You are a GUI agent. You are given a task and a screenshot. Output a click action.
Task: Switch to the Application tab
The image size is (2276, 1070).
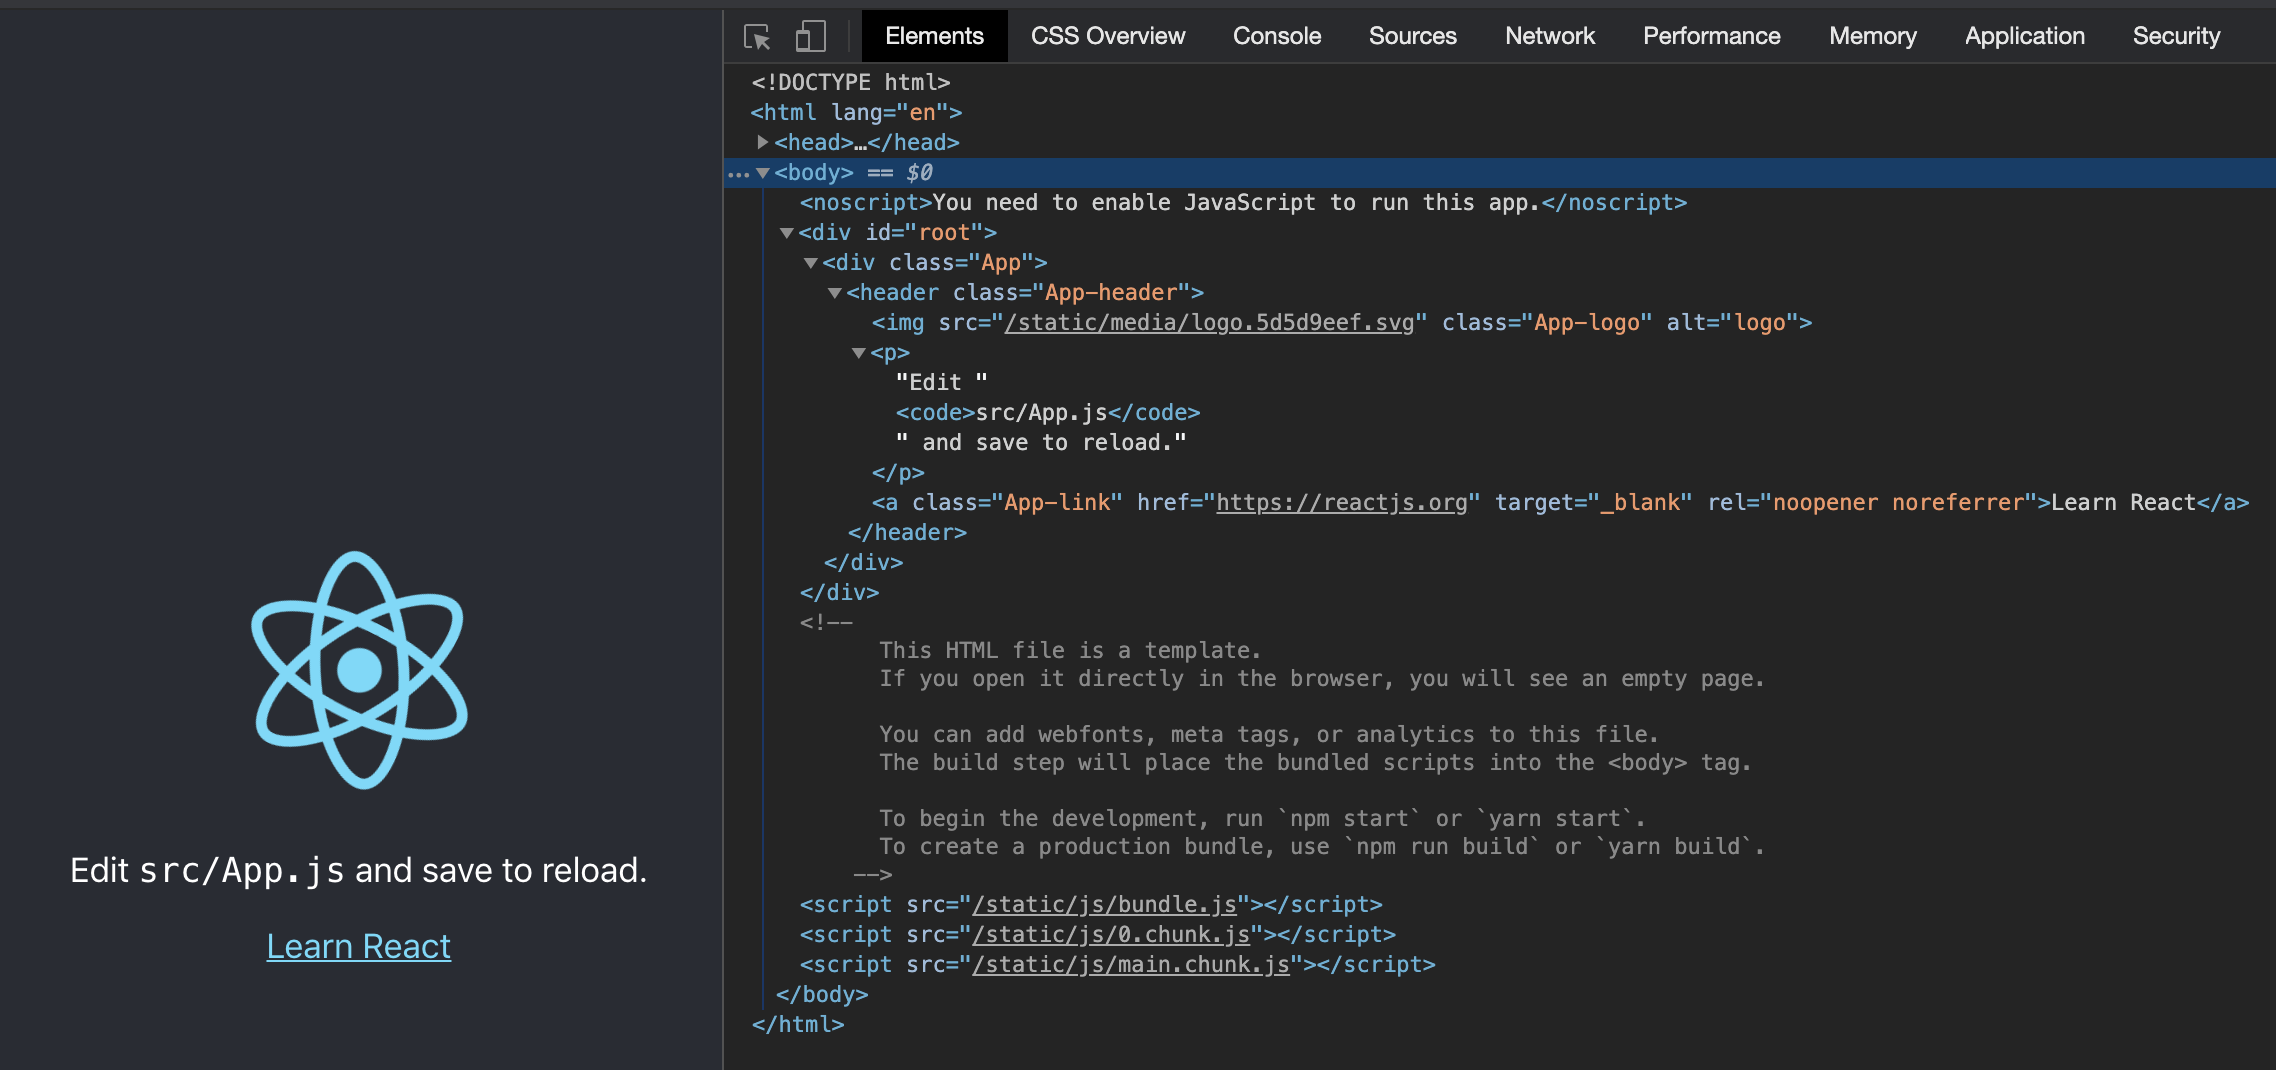point(2024,36)
